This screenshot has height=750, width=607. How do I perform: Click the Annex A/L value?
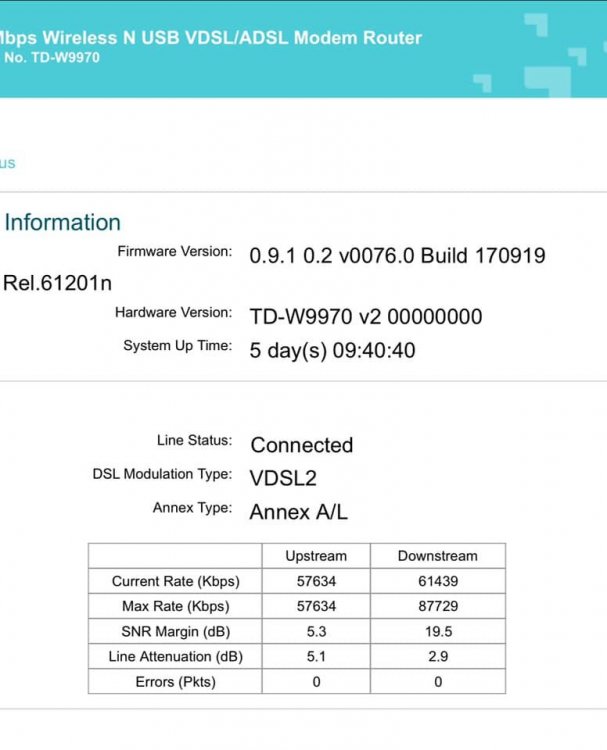click(x=298, y=511)
